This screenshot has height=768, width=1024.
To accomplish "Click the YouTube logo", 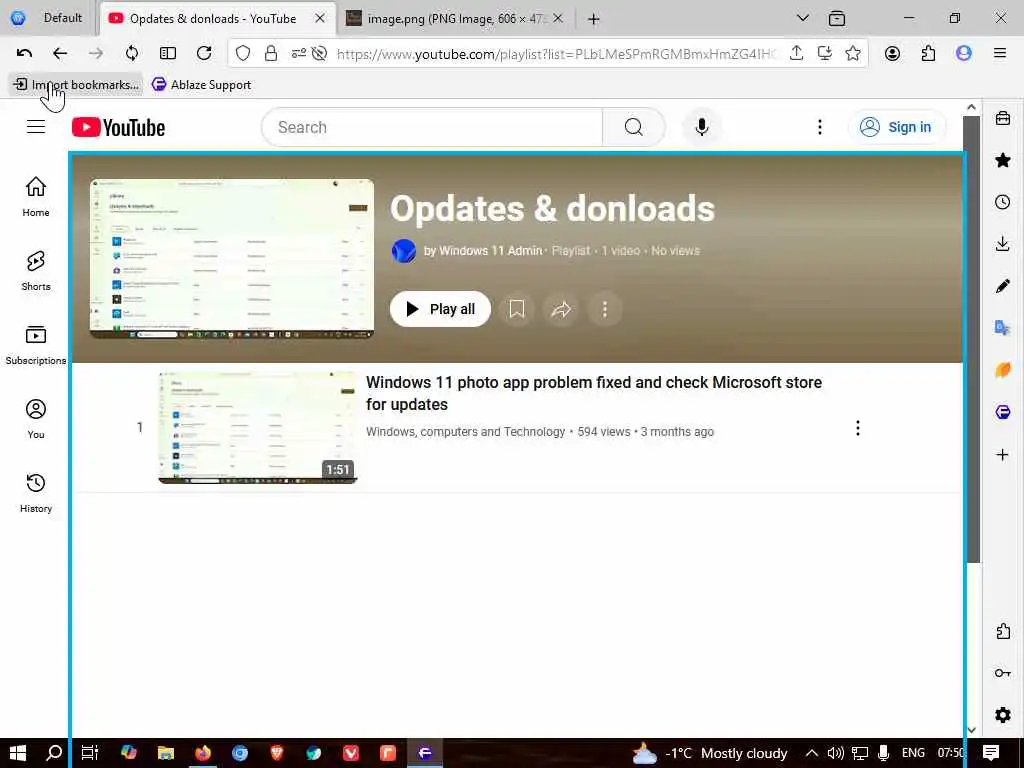I will coord(118,127).
